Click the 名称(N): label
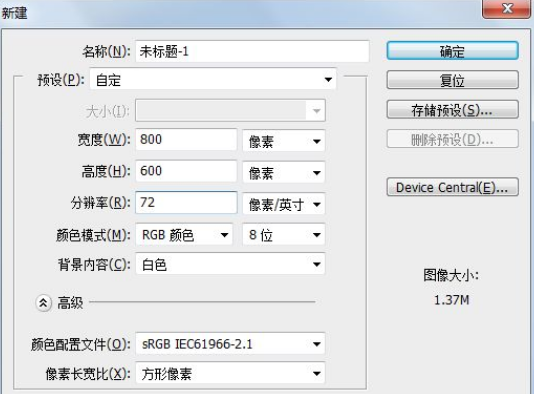This screenshot has width=534, height=394. coord(106,51)
